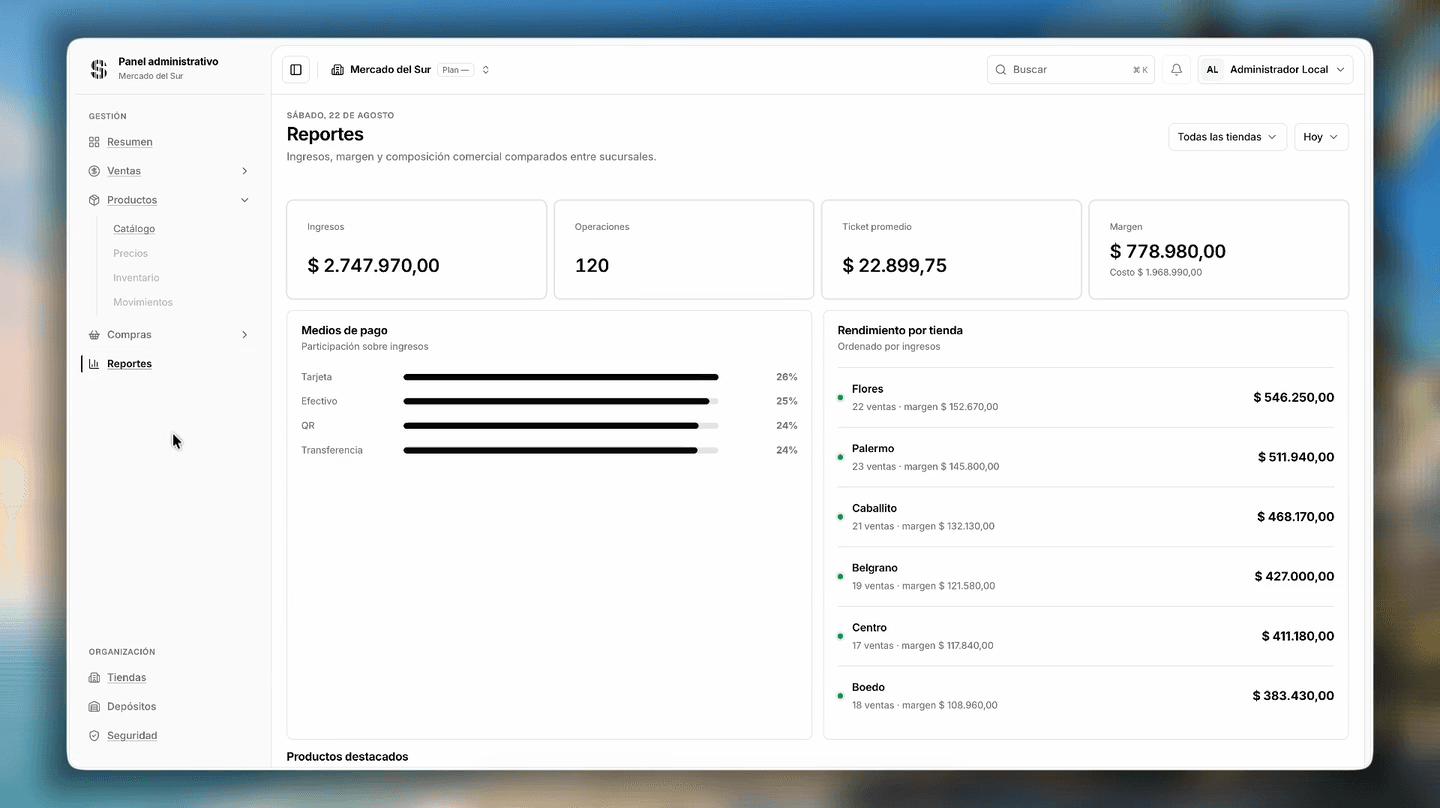Expand the Ventas submenu chevron
The image size is (1440, 808).
coord(245,171)
